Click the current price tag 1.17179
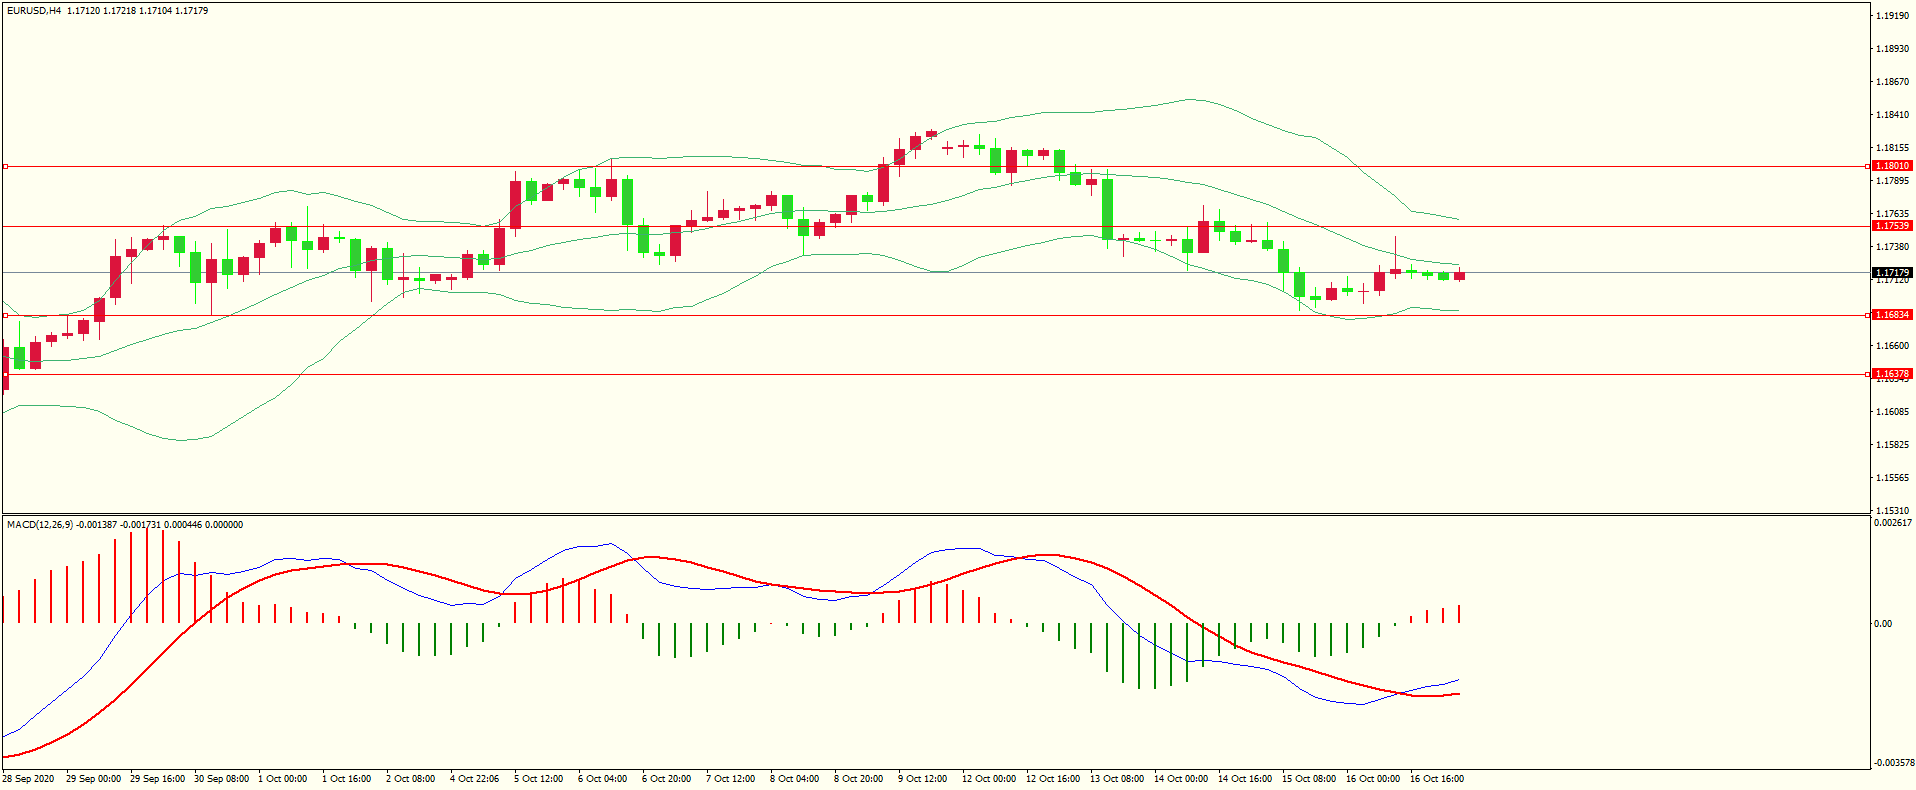The height and width of the screenshot is (790, 1916). (x=1891, y=273)
